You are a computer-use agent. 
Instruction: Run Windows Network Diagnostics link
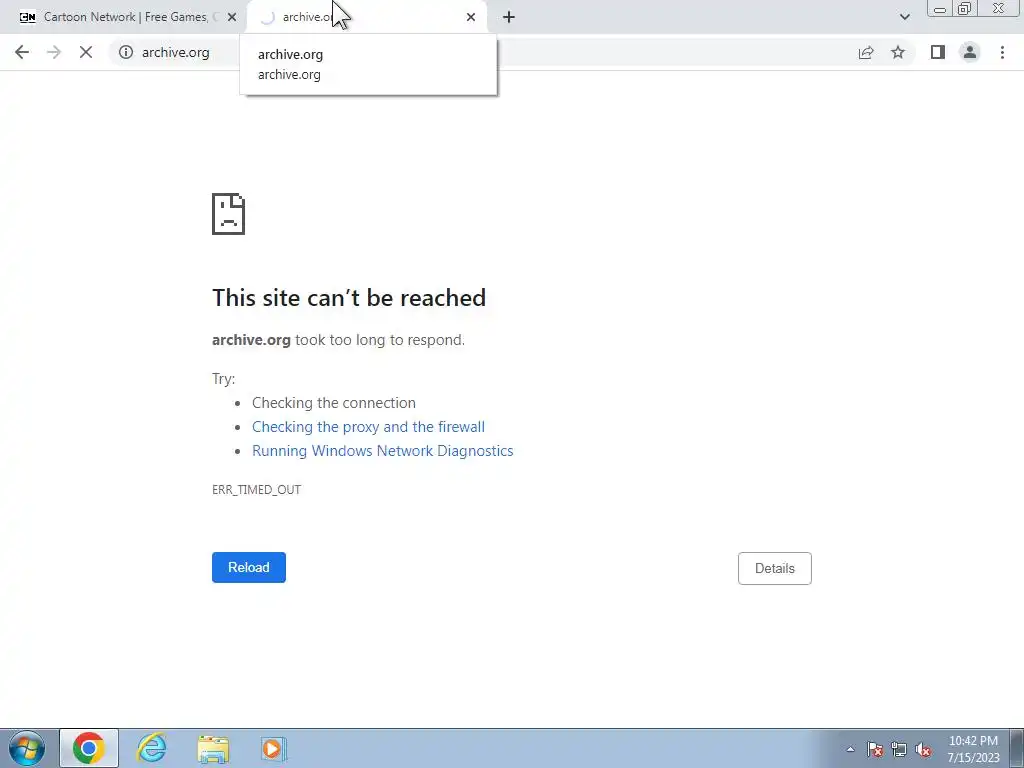click(x=383, y=451)
